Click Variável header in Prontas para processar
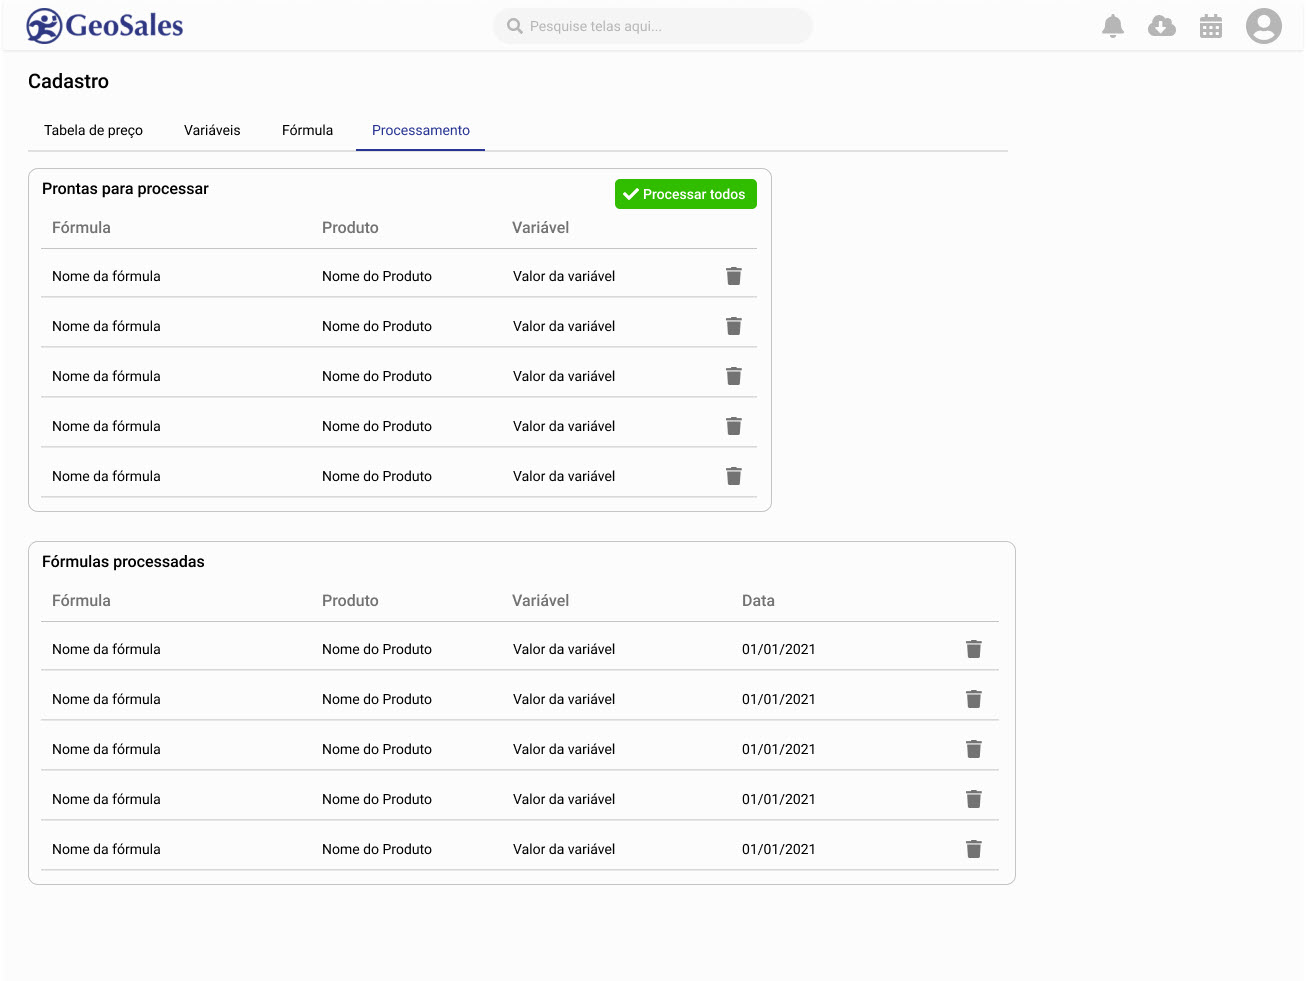 point(540,228)
